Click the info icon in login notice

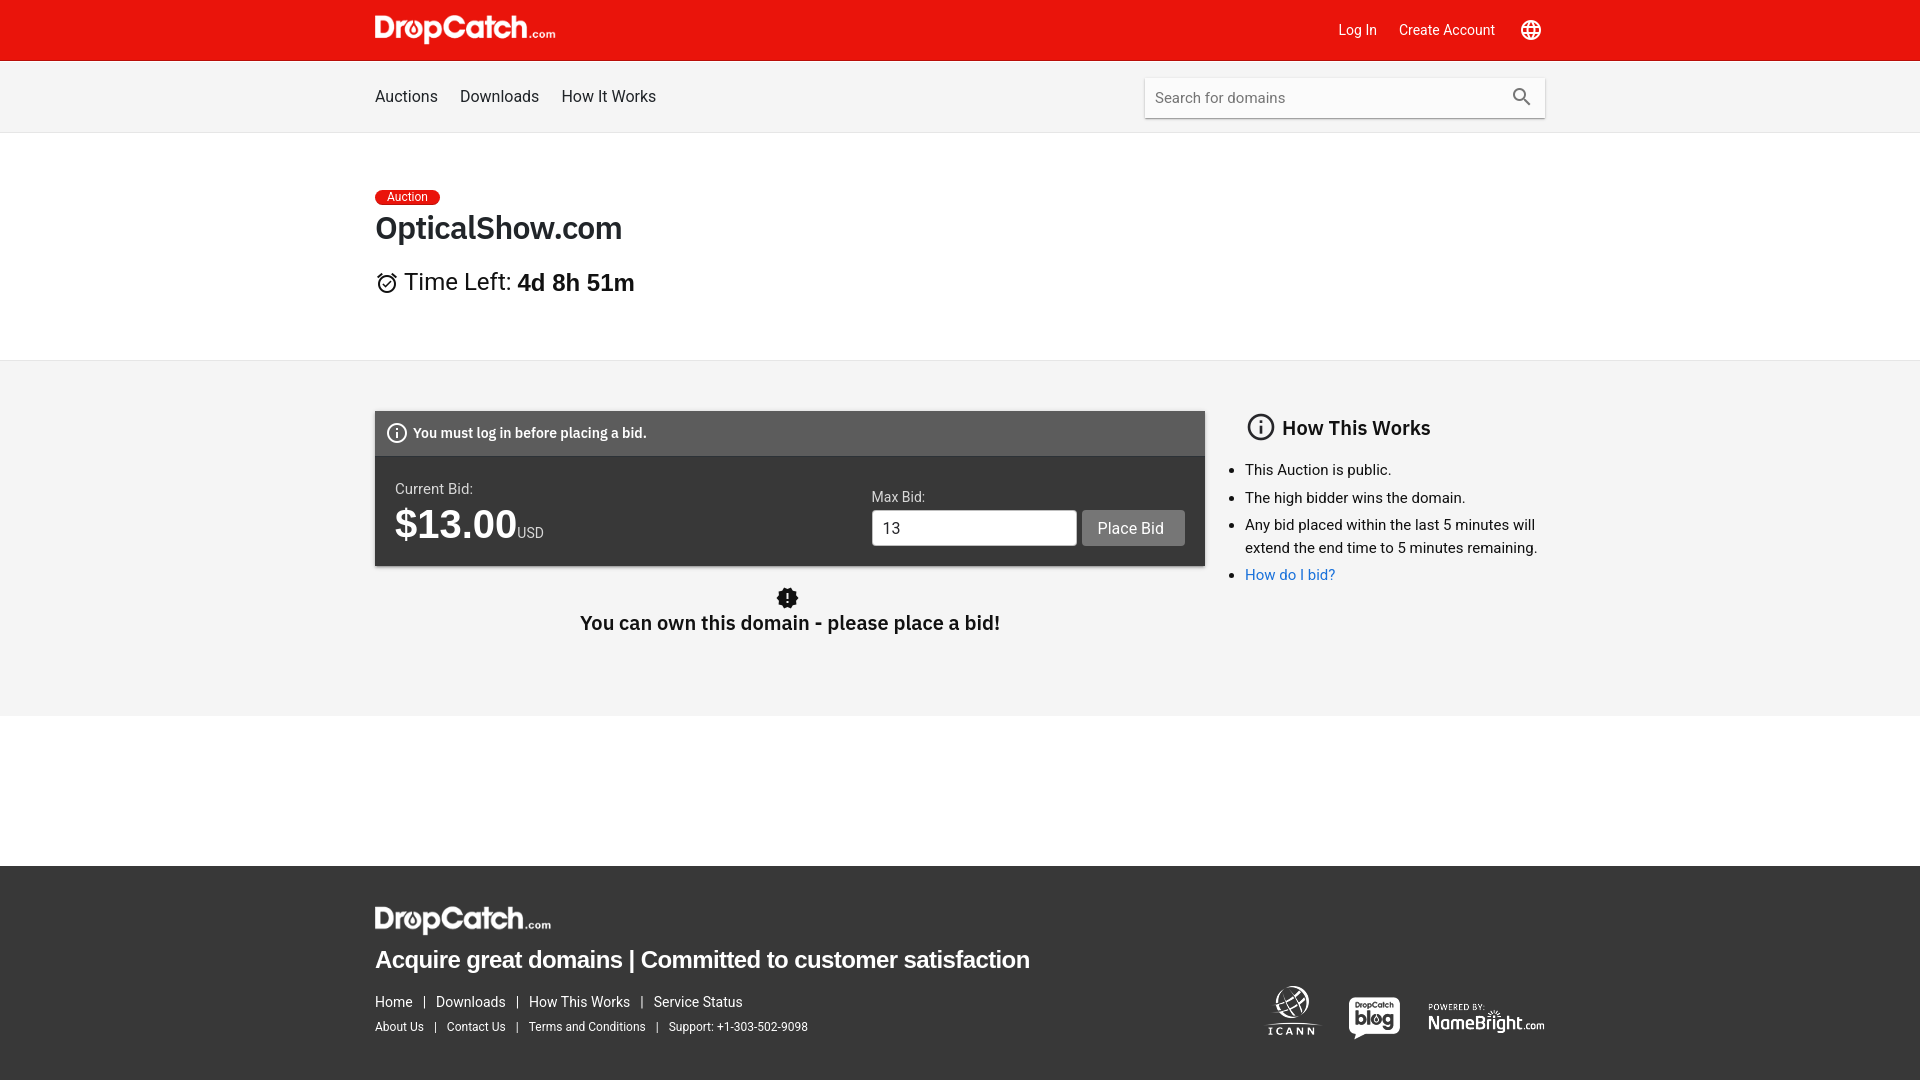397,433
